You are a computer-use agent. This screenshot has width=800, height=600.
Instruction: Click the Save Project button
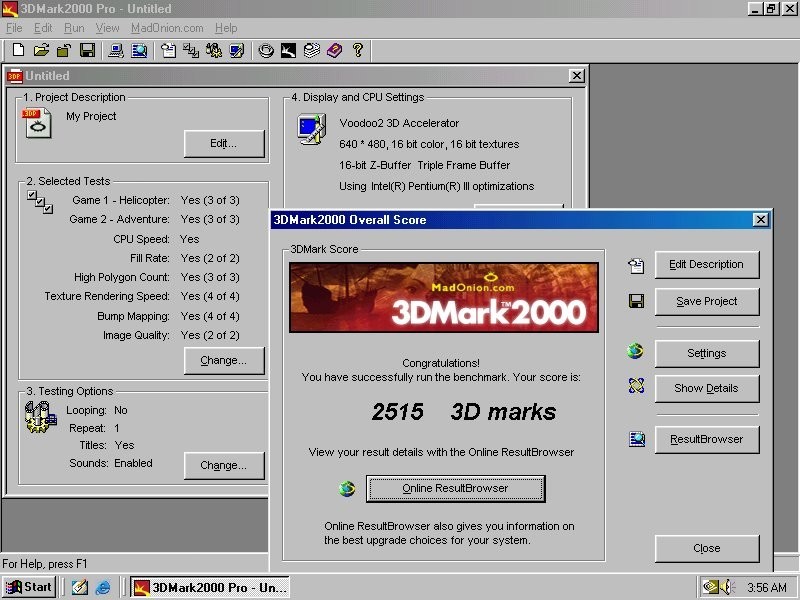click(706, 301)
